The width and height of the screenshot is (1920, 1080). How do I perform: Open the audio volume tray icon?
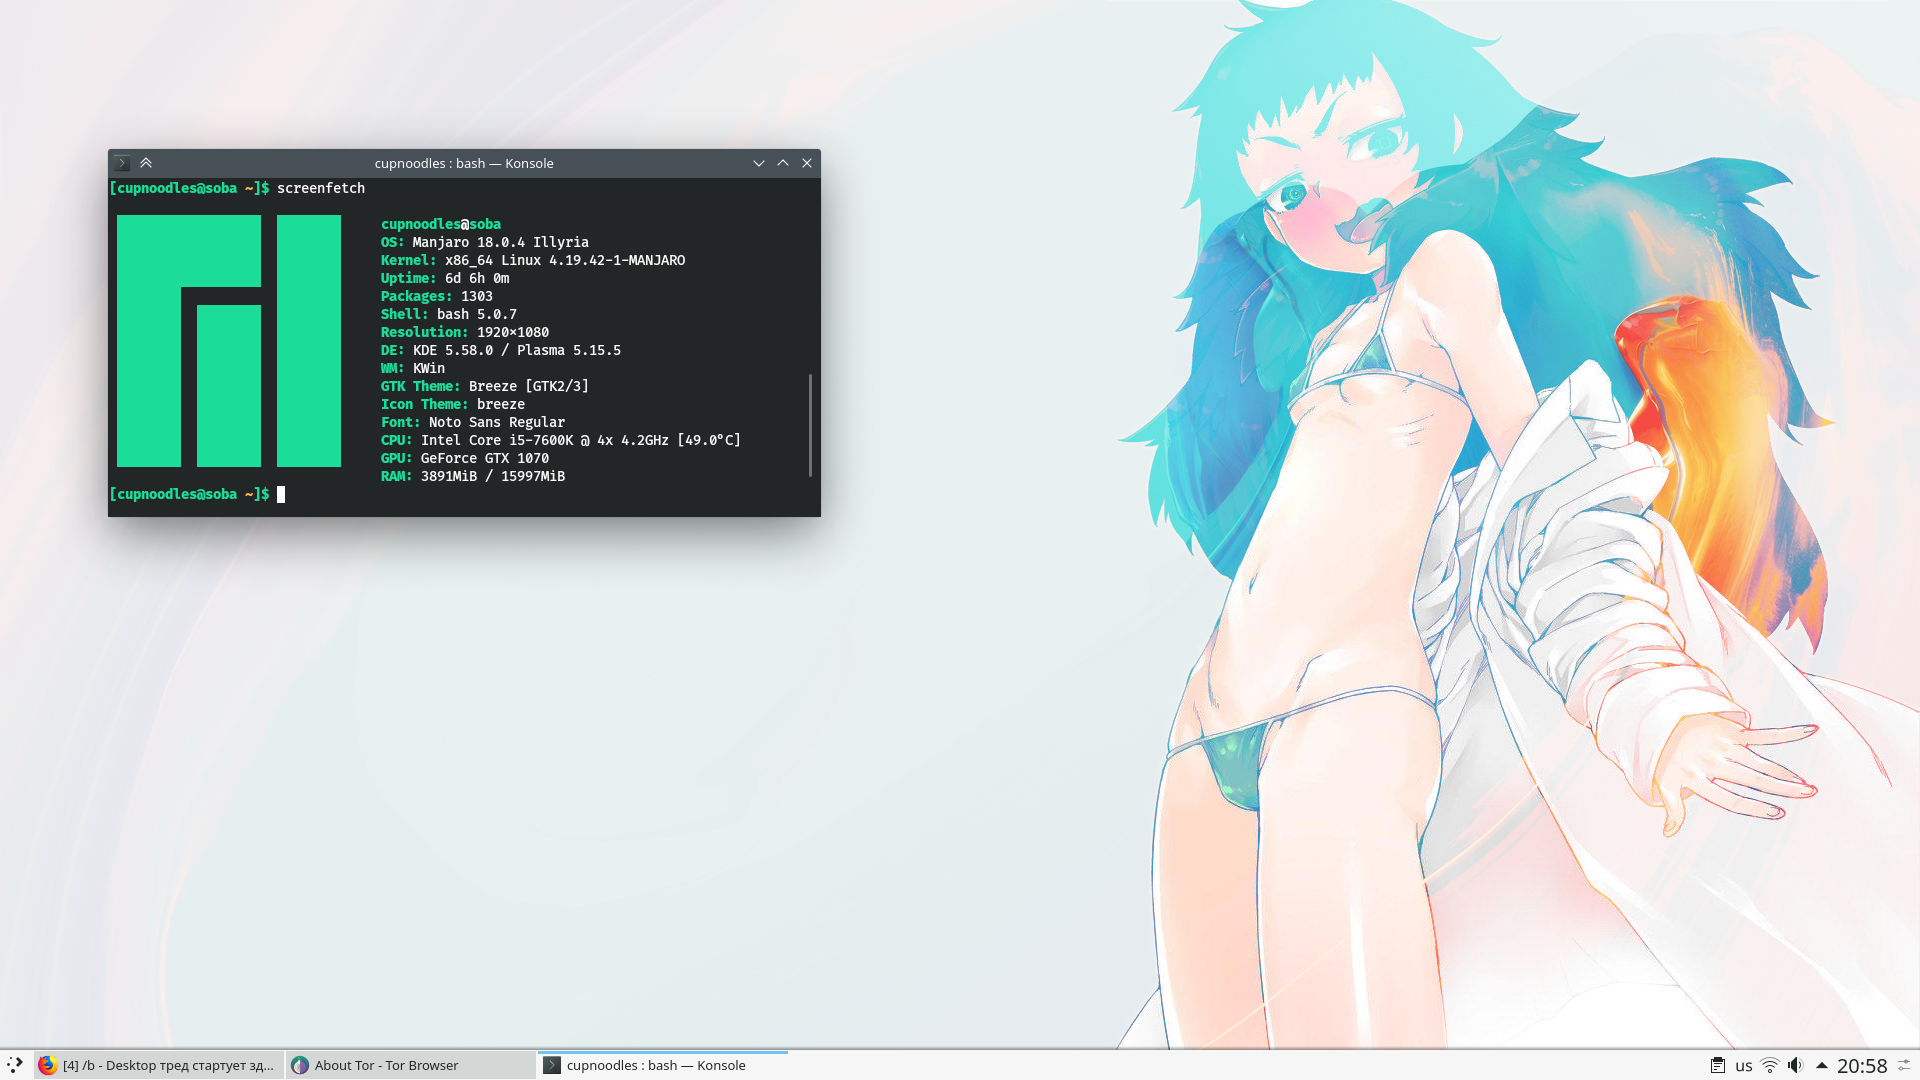[1796, 1066]
